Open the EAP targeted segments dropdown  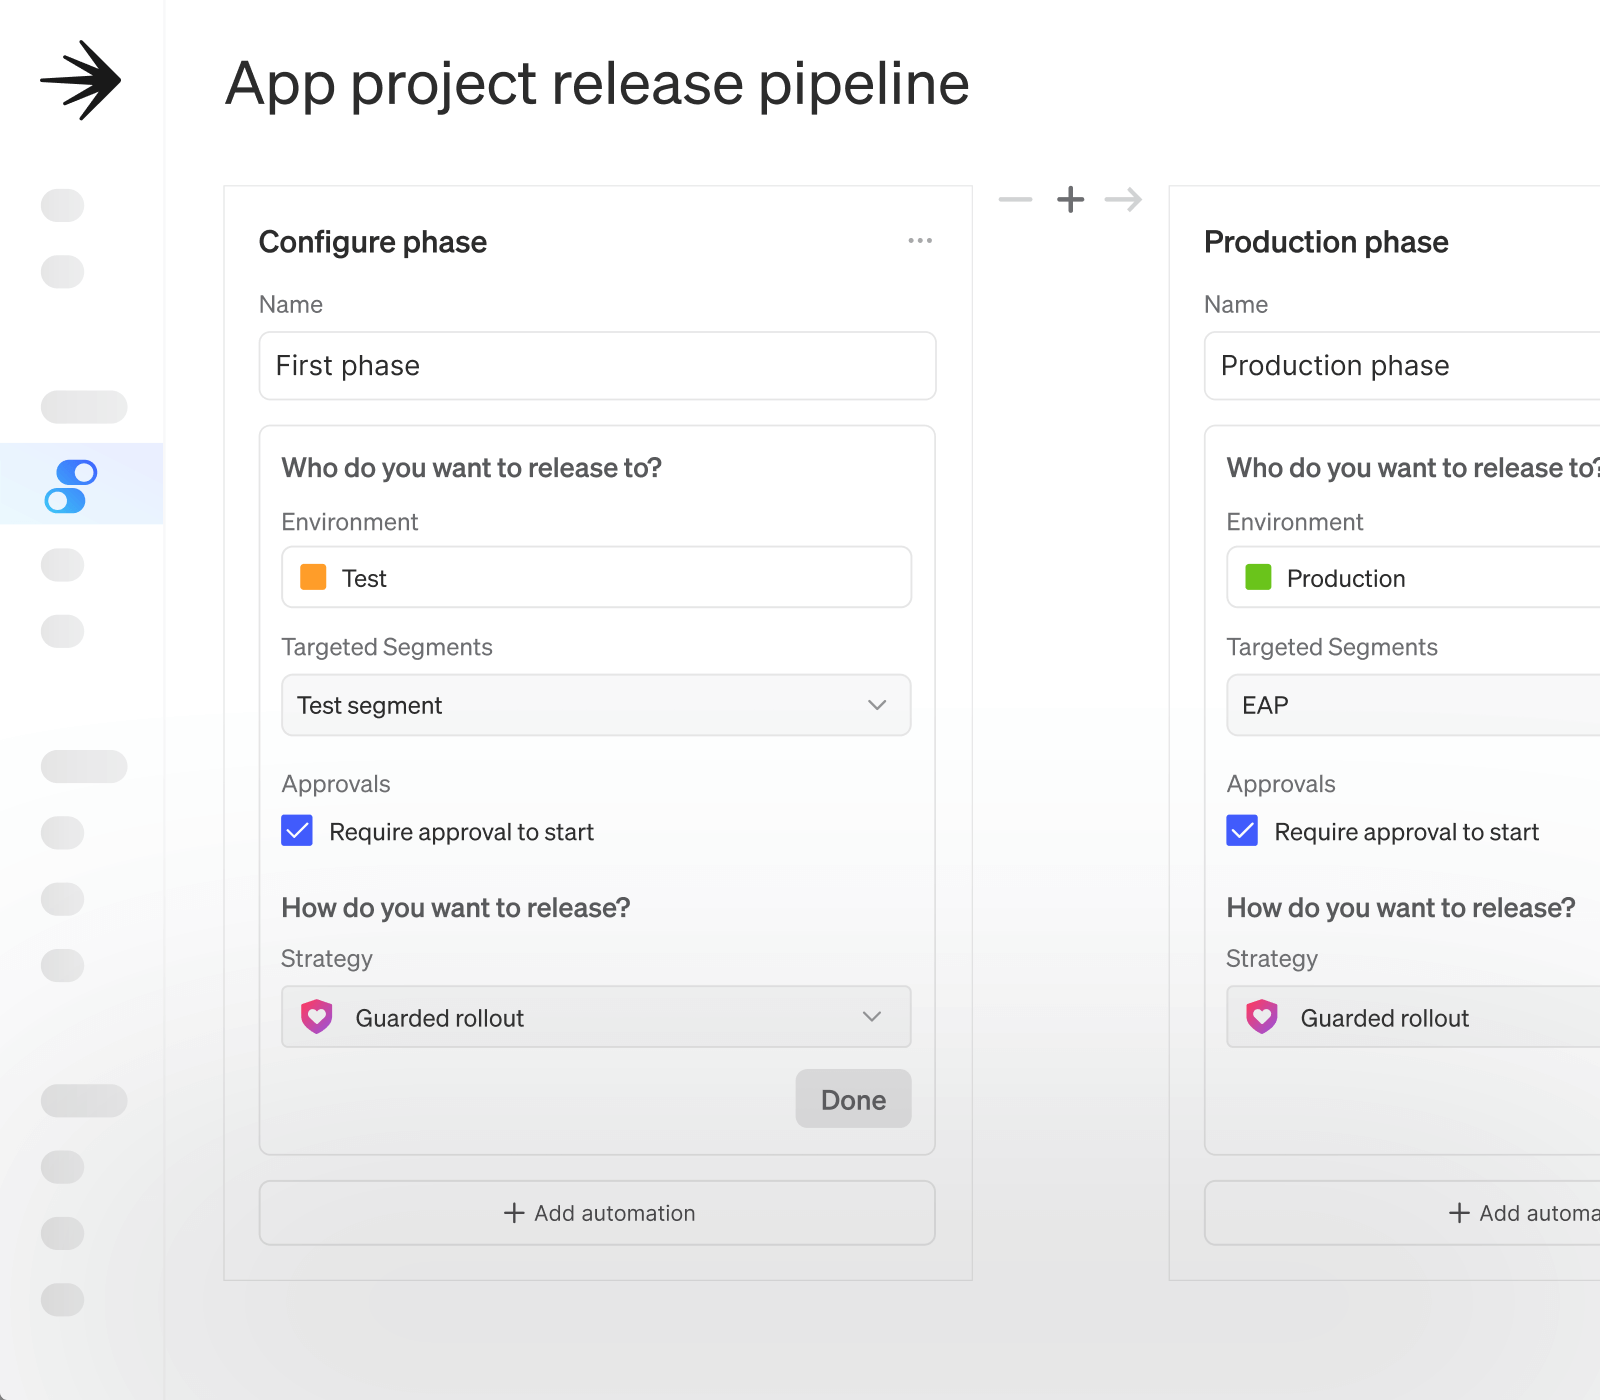tap(1410, 705)
